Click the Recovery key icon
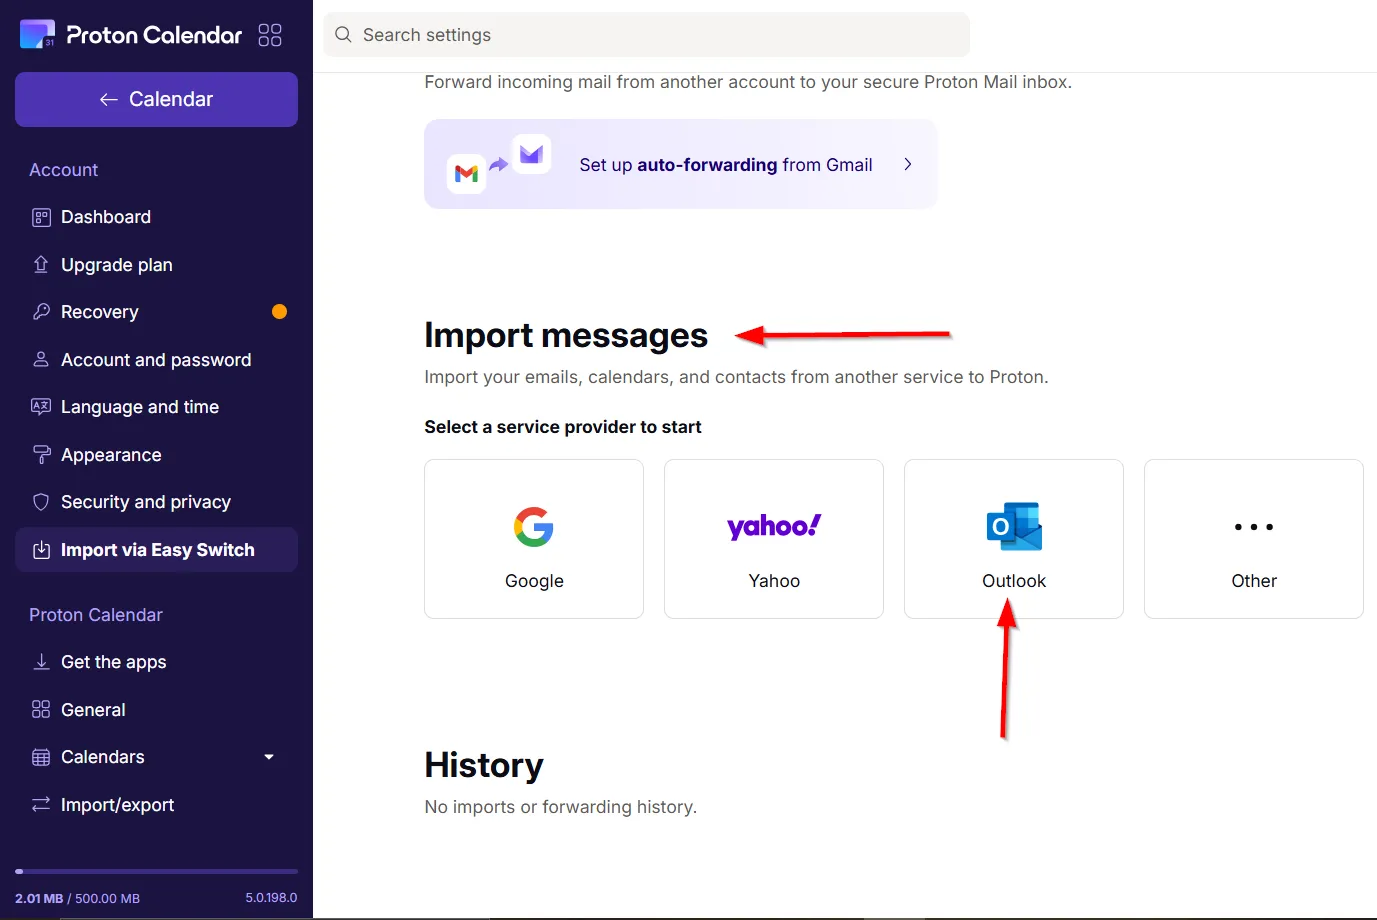Screen dimensions: 1377x920 tap(40, 312)
